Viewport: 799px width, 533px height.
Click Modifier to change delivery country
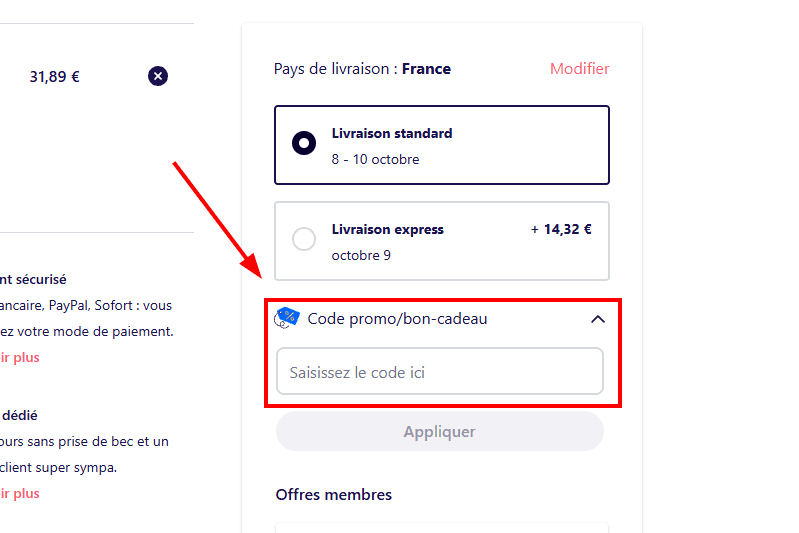pyautogui.click(x=579, y=69)
